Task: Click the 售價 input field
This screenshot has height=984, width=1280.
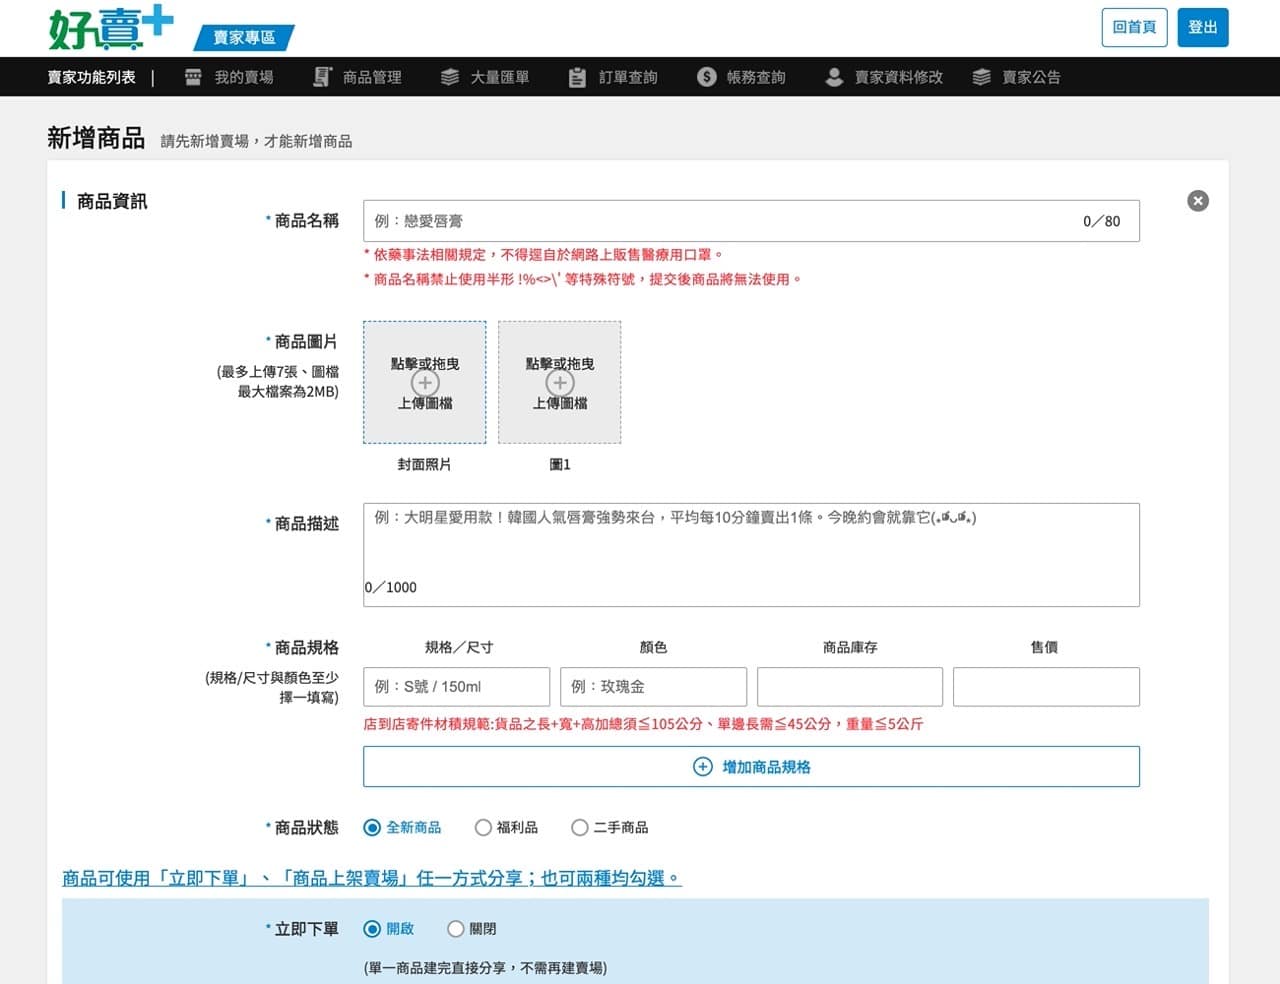Action: click(1046, 687)
